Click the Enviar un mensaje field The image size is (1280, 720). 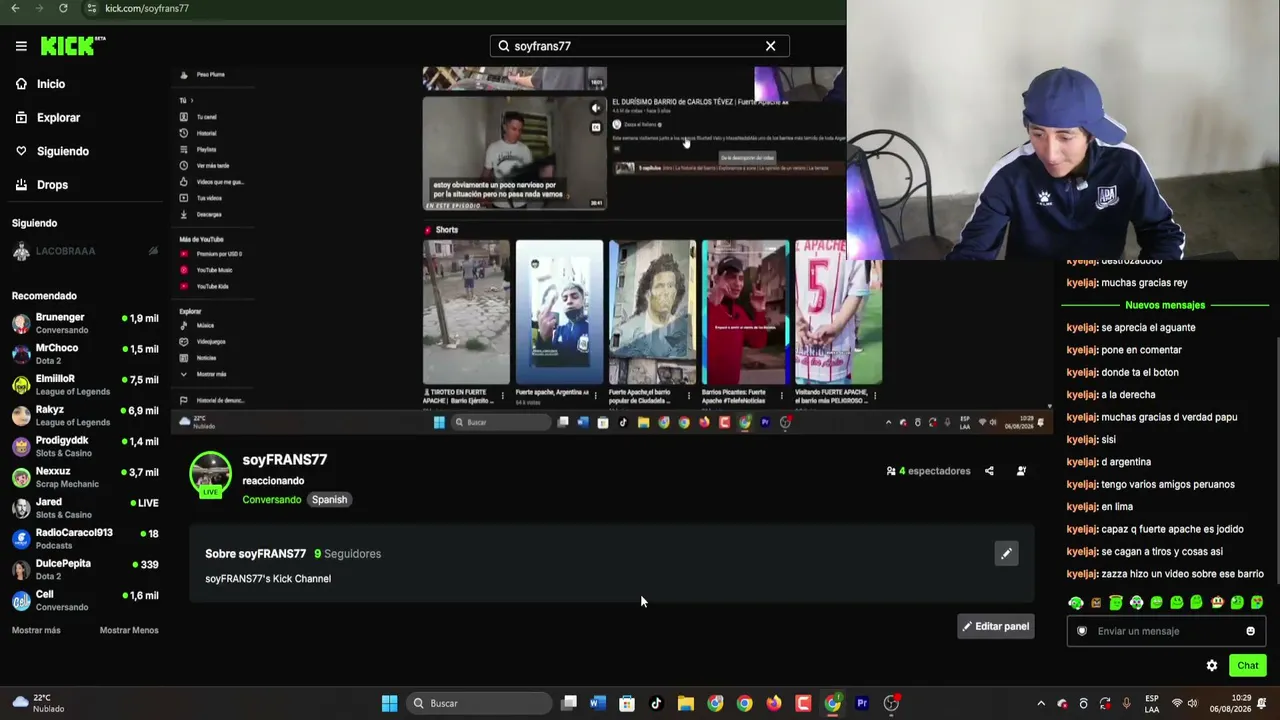1166,631
